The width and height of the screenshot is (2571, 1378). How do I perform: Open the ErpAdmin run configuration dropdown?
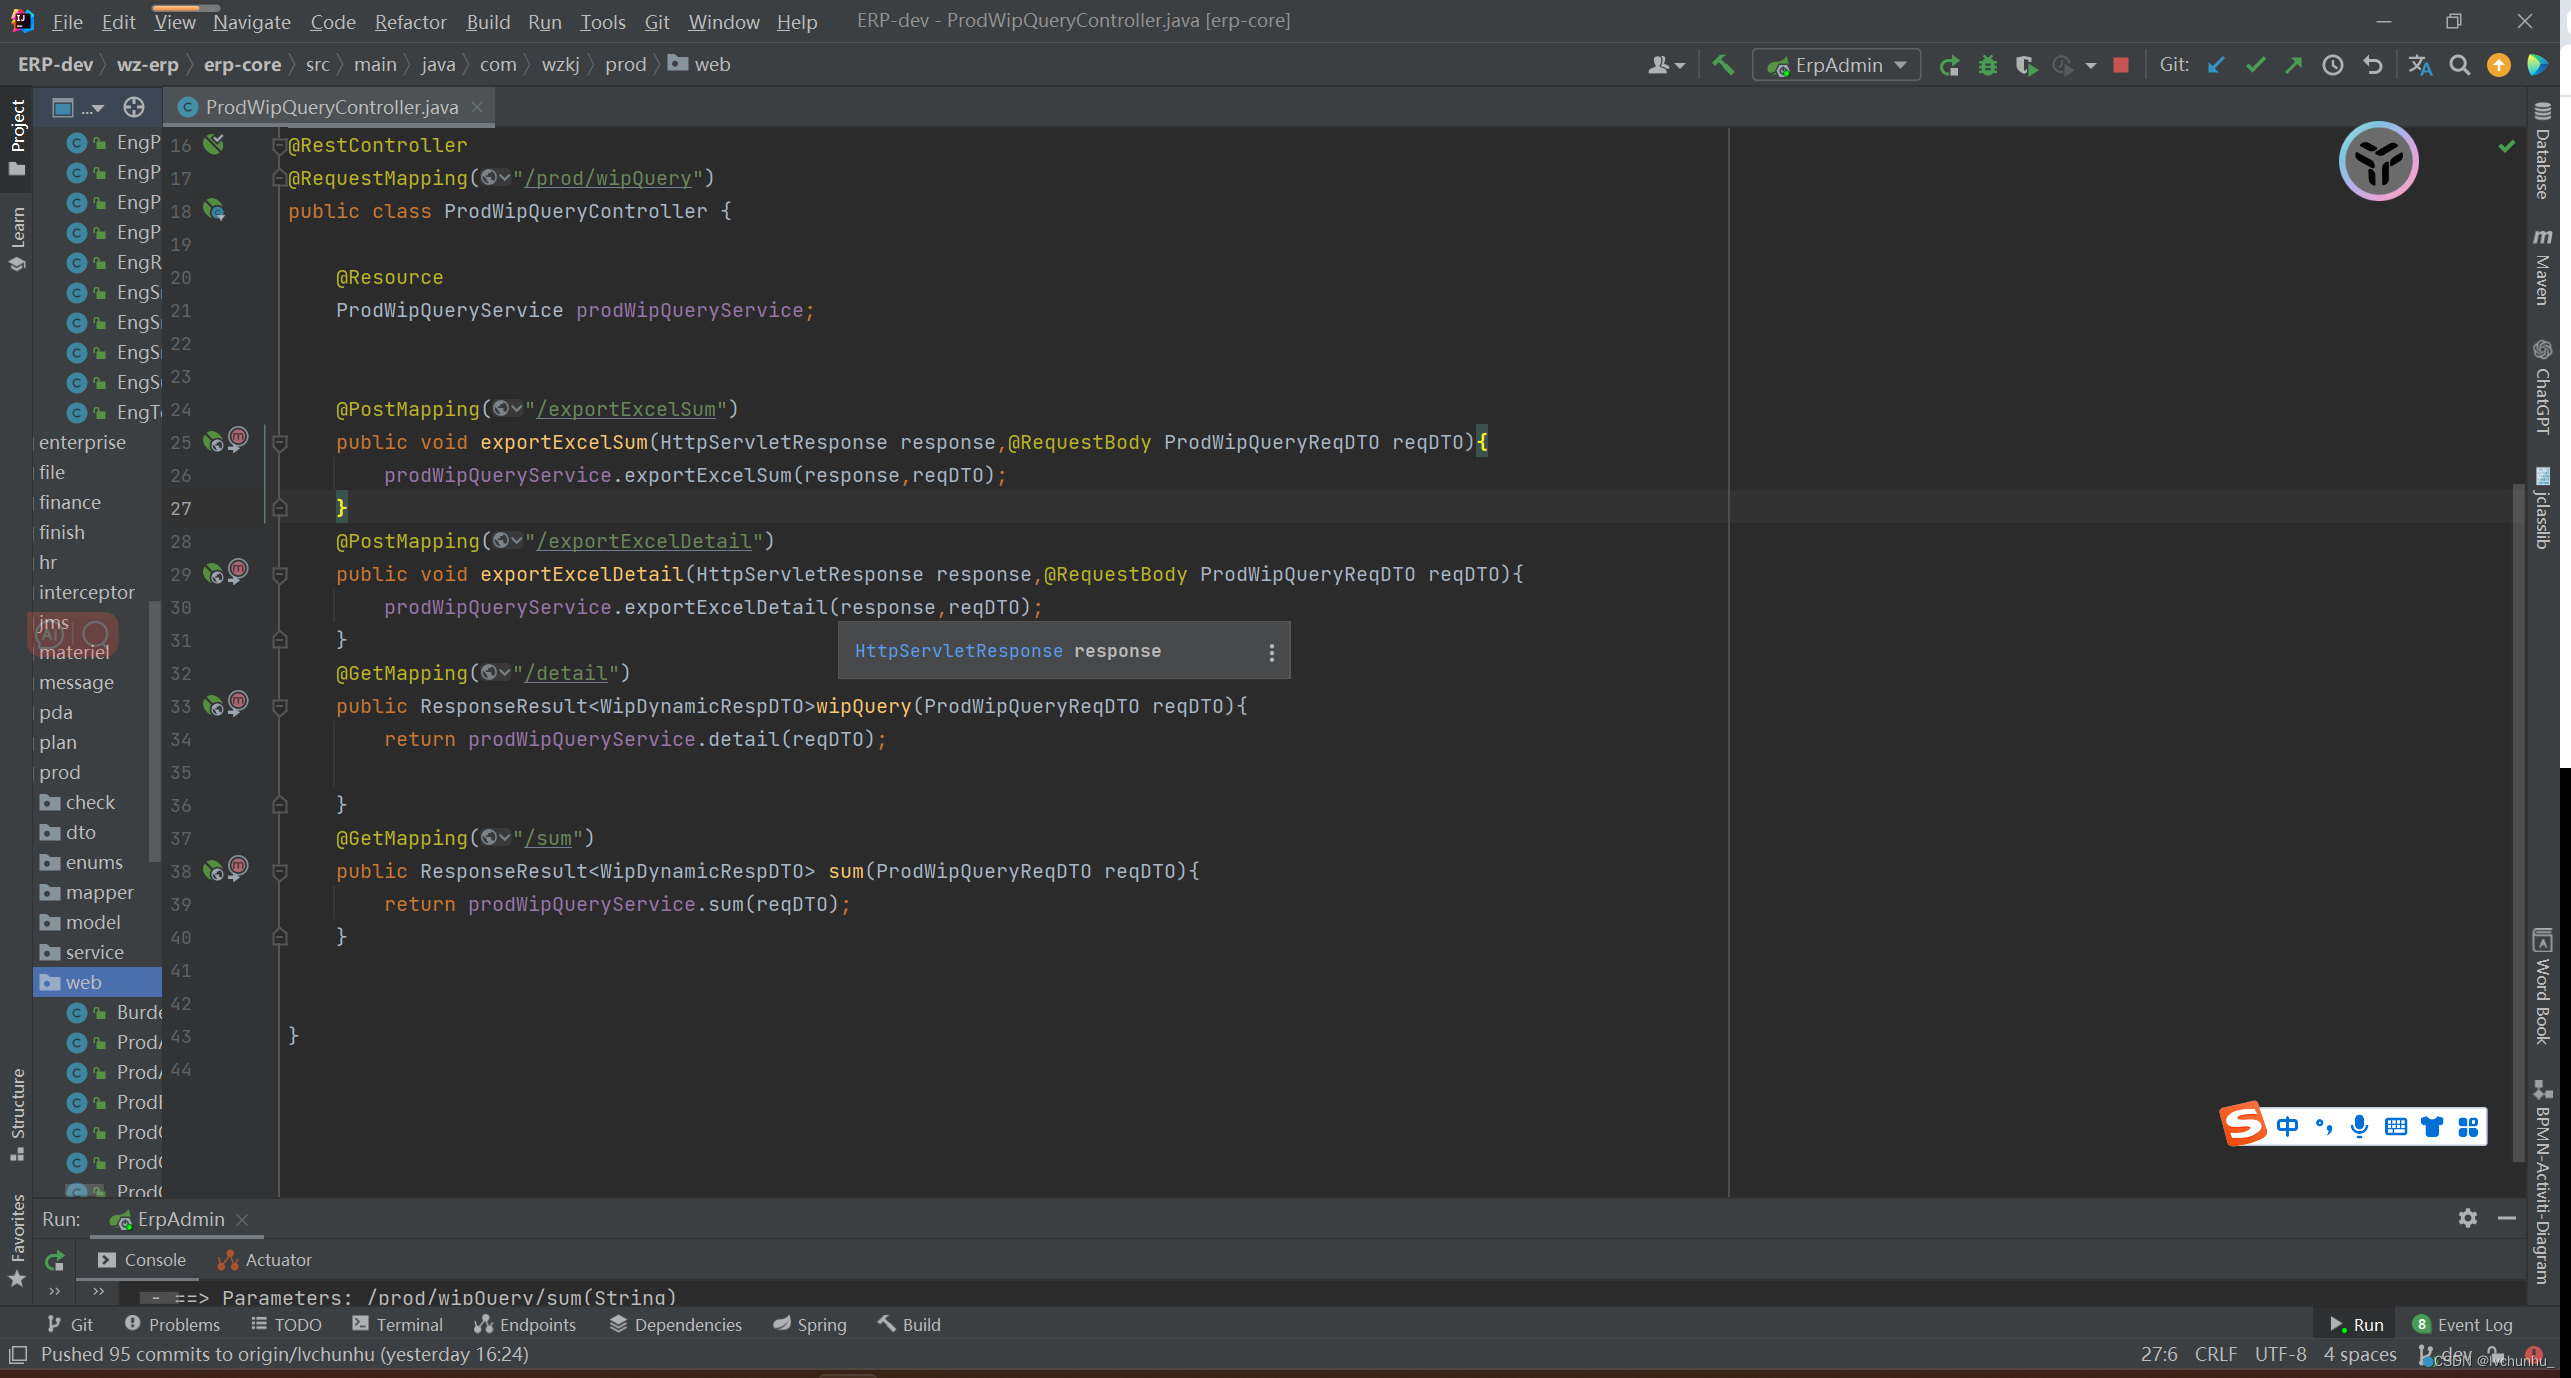(1837, 65)
